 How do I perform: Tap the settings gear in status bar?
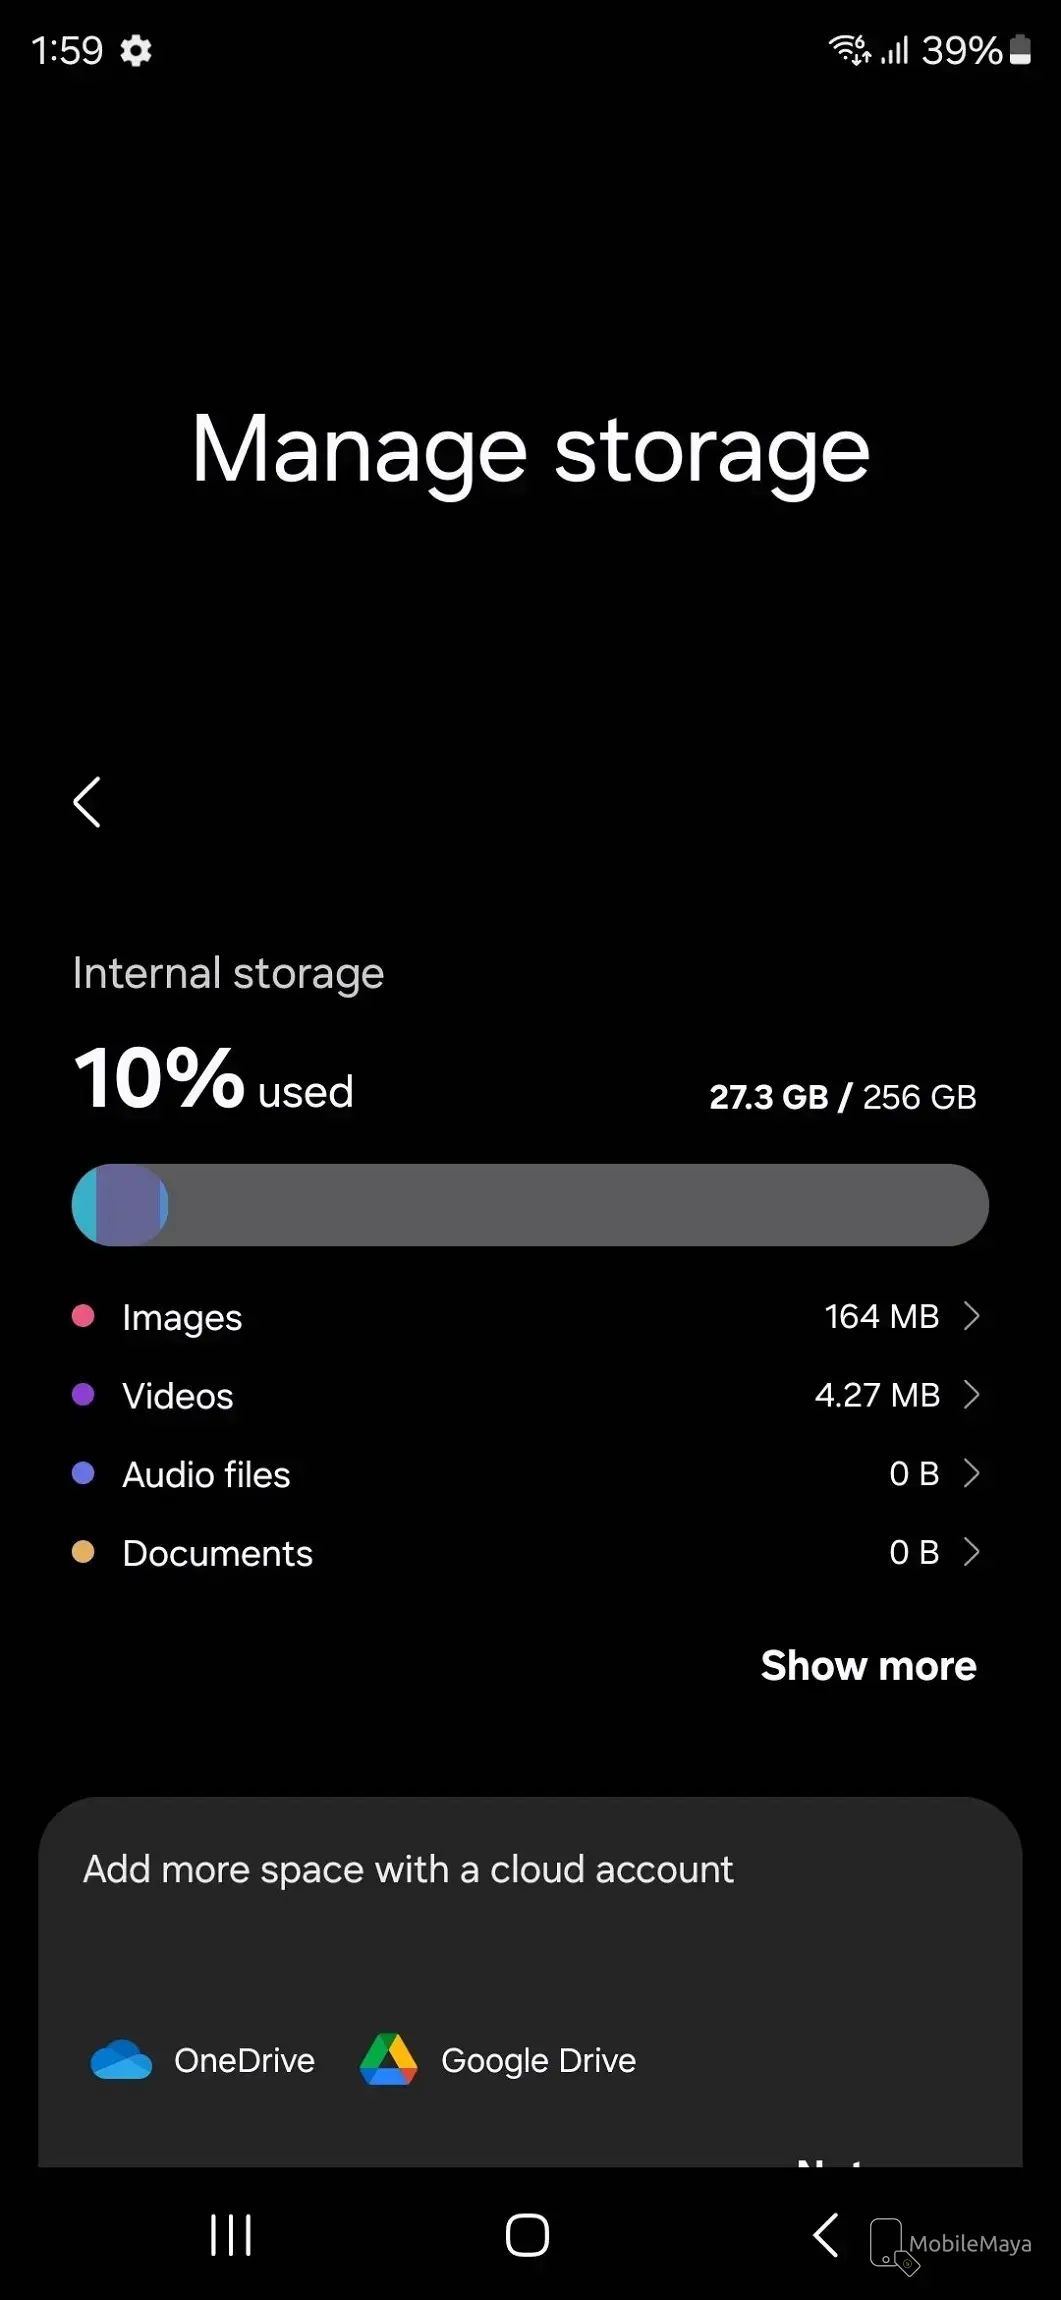(x=136, y=50)
